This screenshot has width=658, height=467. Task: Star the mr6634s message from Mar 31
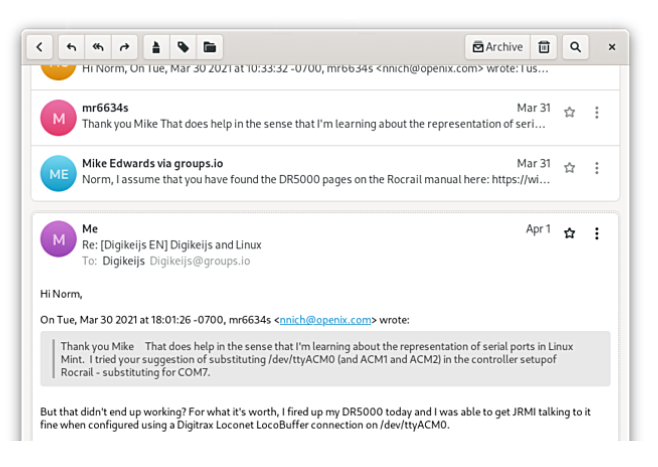click(x=569, y=113)
